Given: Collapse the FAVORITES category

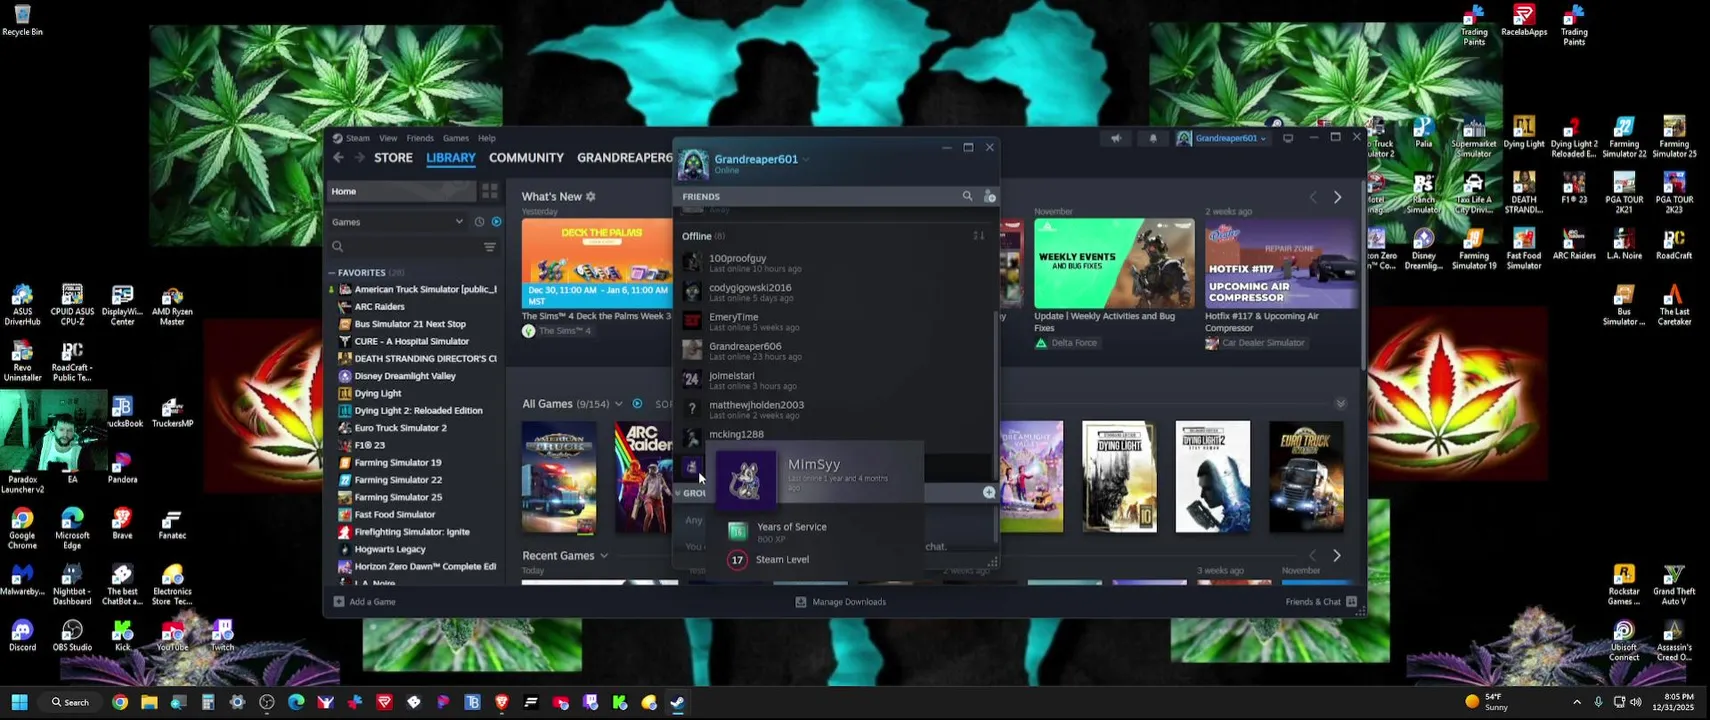Looking at the screenshot, I should click(x=332, y=273).
